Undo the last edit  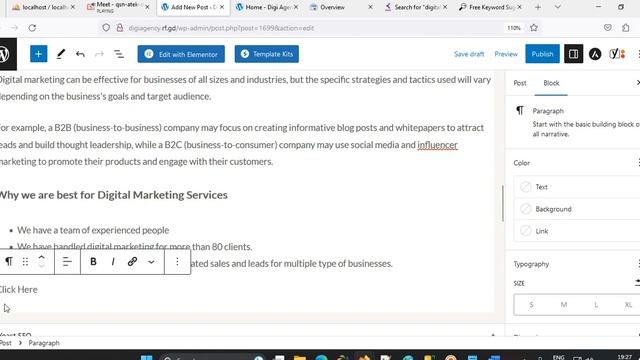[x=80, y=54]
